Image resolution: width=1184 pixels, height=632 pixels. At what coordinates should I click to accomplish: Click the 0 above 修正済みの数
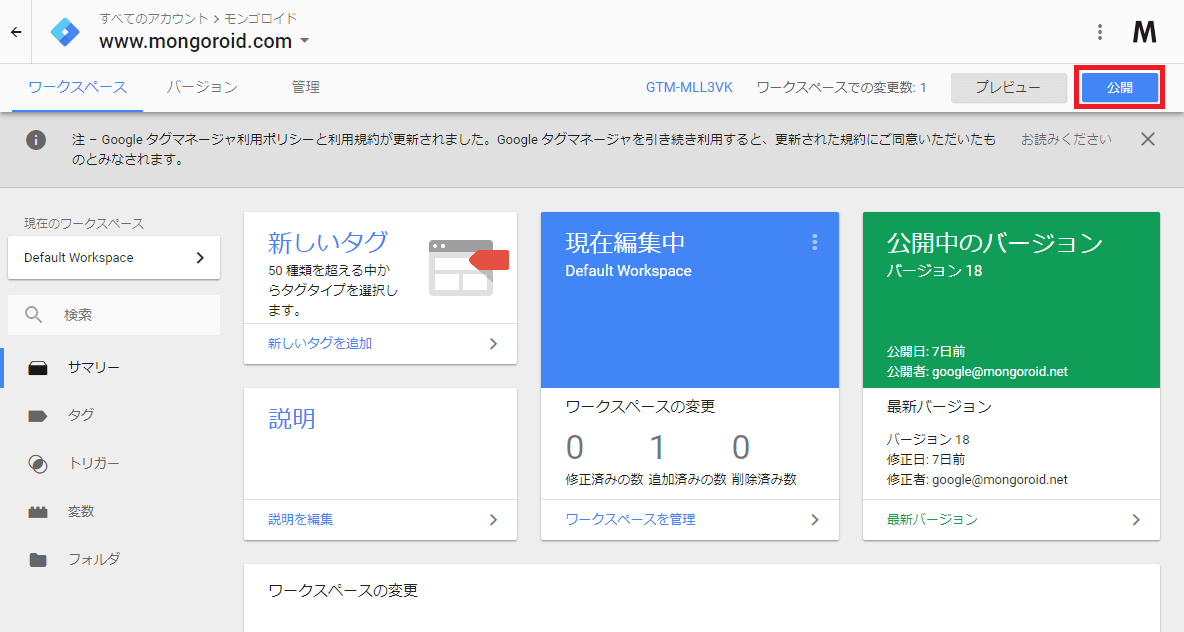tap(575, 448)
